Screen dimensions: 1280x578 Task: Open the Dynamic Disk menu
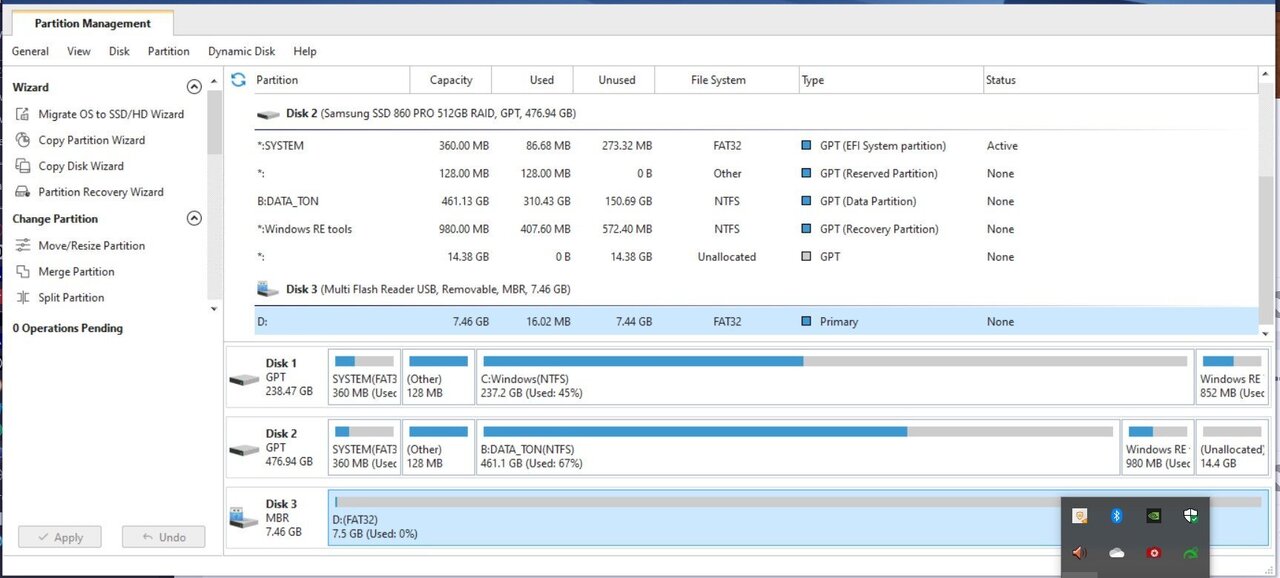tap(241, 51)
